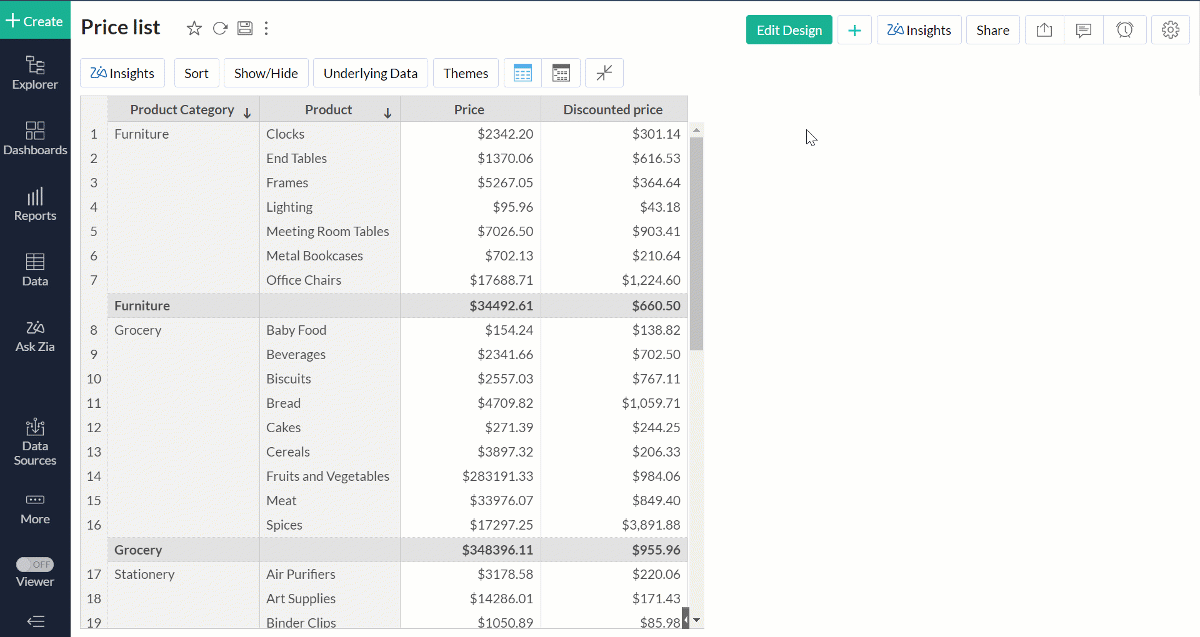Mark Price list as favorite with star
The width and height of the screenshot is (1200, 637).
coord(194,29)
